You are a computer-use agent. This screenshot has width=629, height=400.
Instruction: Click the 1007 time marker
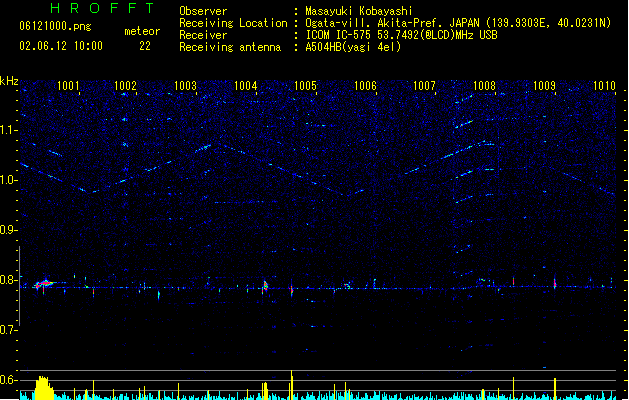click(x=424, y=86)
